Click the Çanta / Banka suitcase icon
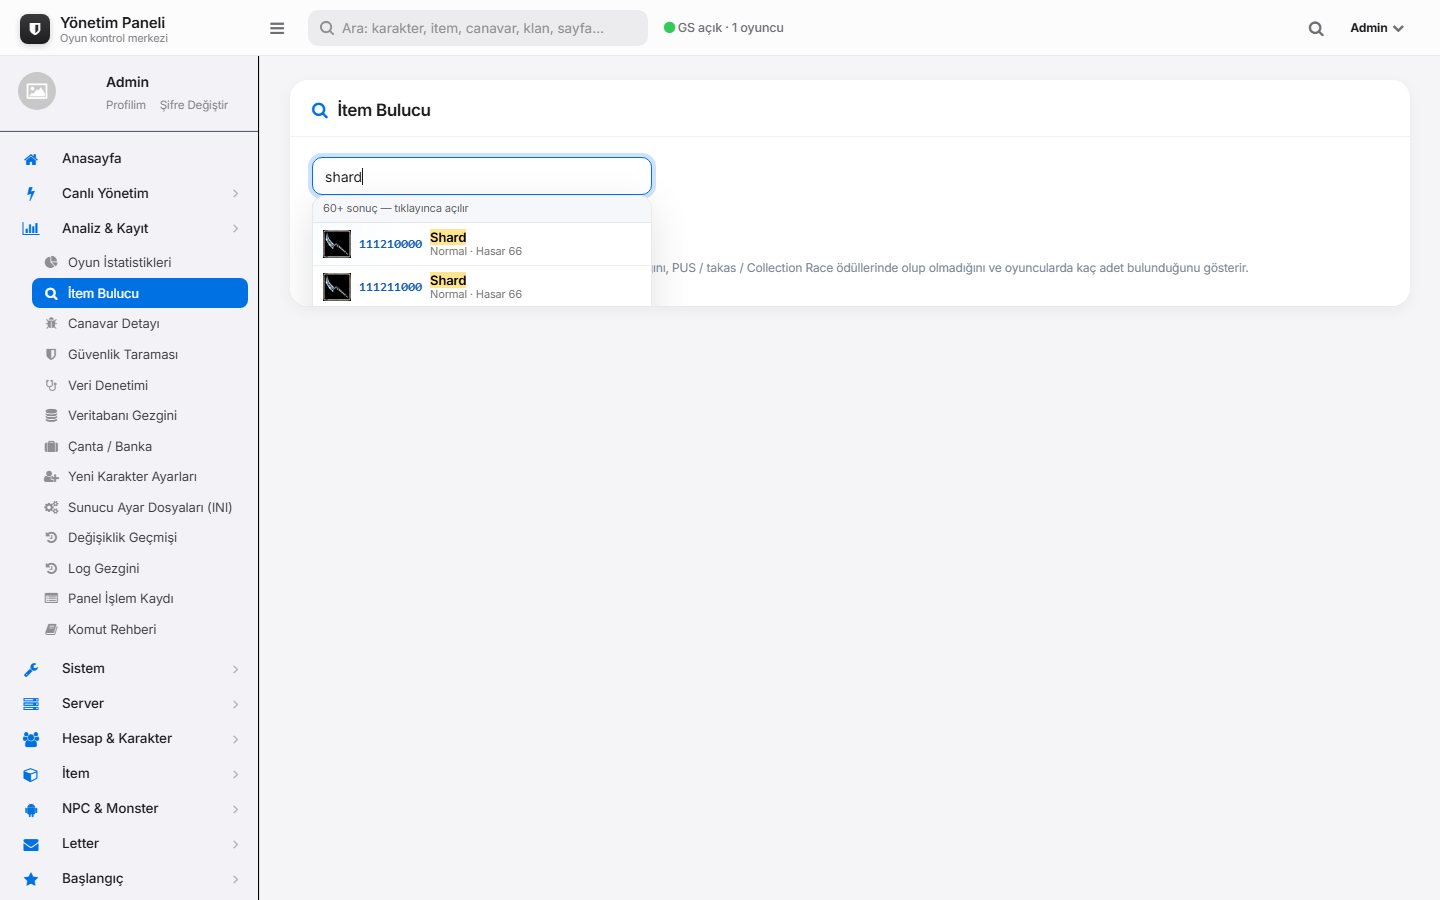This screenshot has width=1440, height=900. (x=51, y=446)
